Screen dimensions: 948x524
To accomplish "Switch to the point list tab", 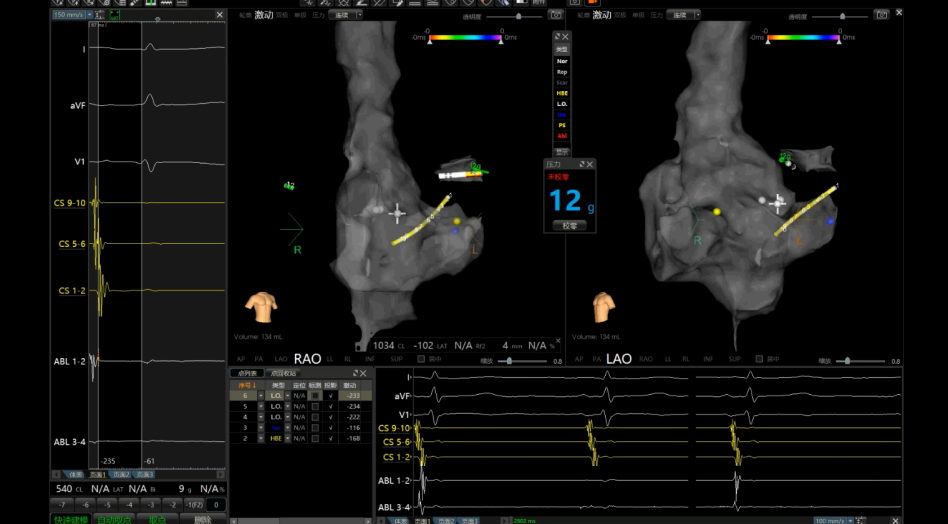I will click(x=247, y=374).
